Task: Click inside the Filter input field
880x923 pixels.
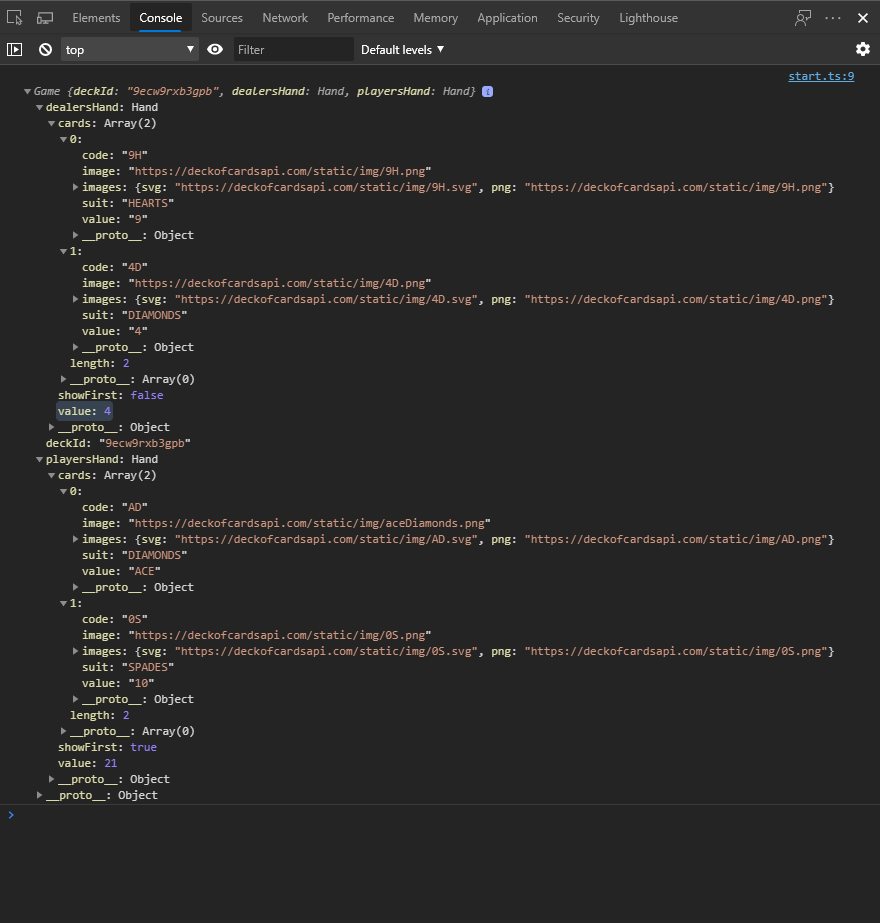Action: click(x=293, y=49)
